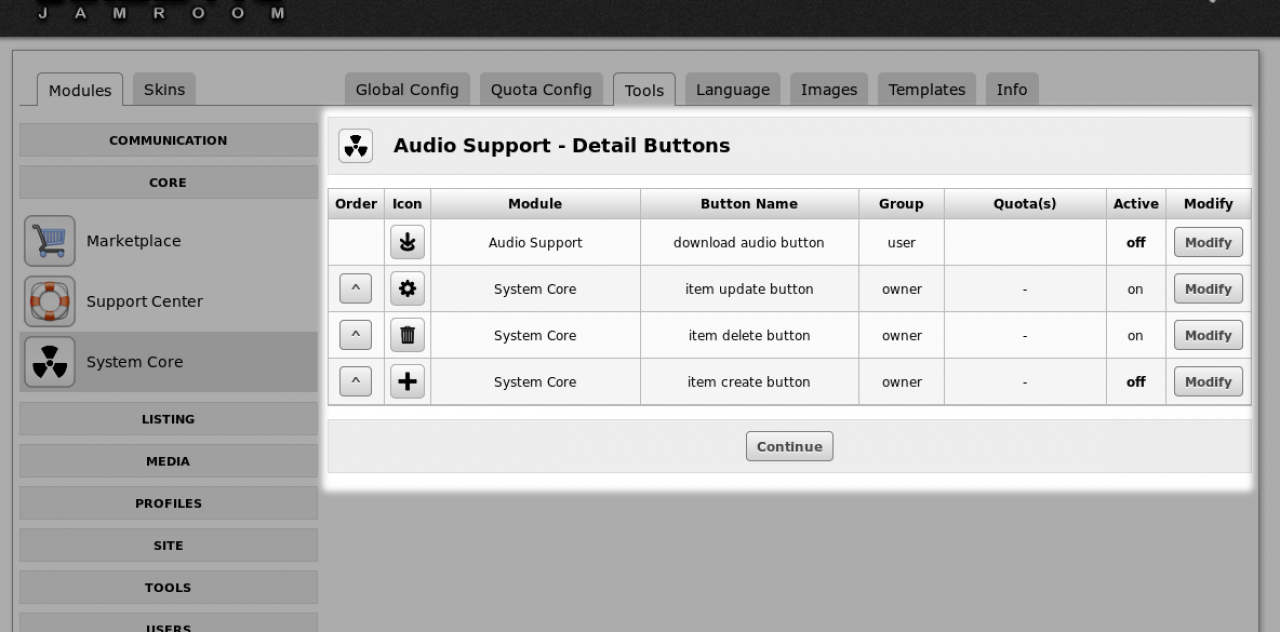Move item update button up in order
Screen dimensions: 1280x632
pyautogui.click(x=355, y=289)
